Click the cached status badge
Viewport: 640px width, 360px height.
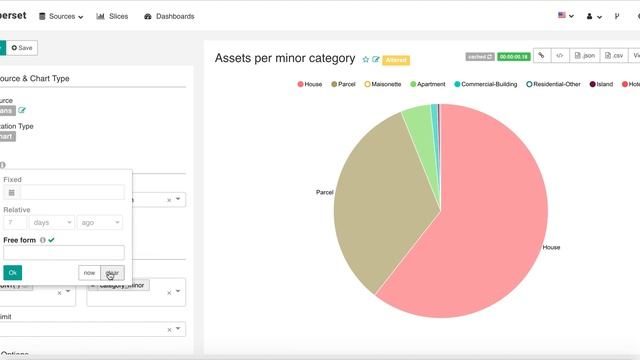[480, 57]
